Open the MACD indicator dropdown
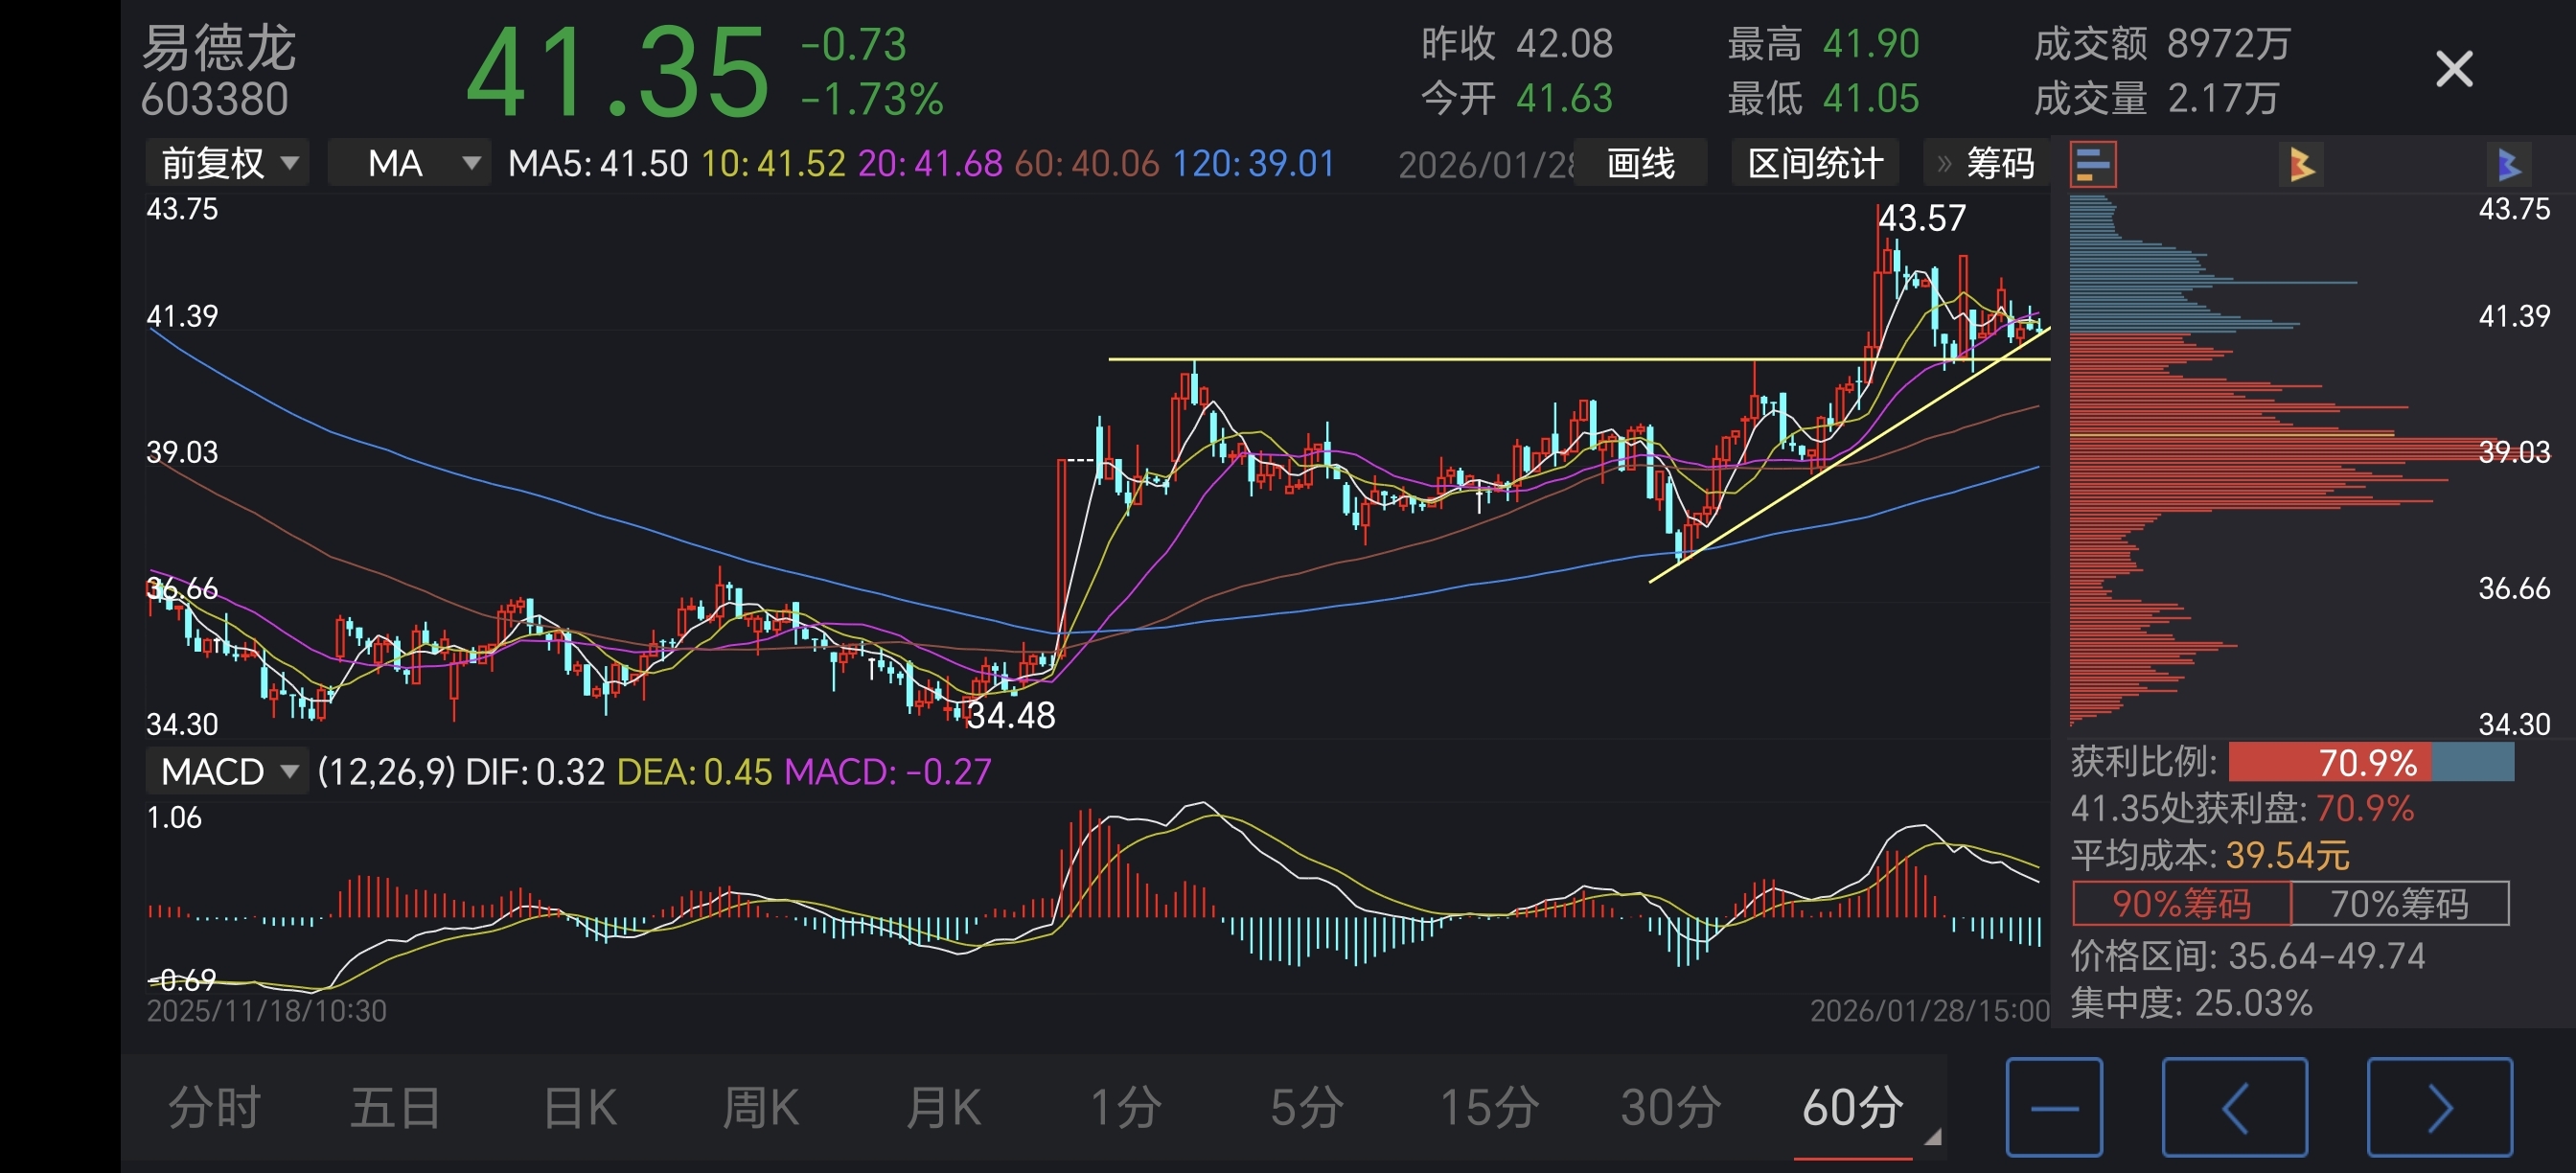The height and width of the screenshot is (1173, 2576). 227,771
